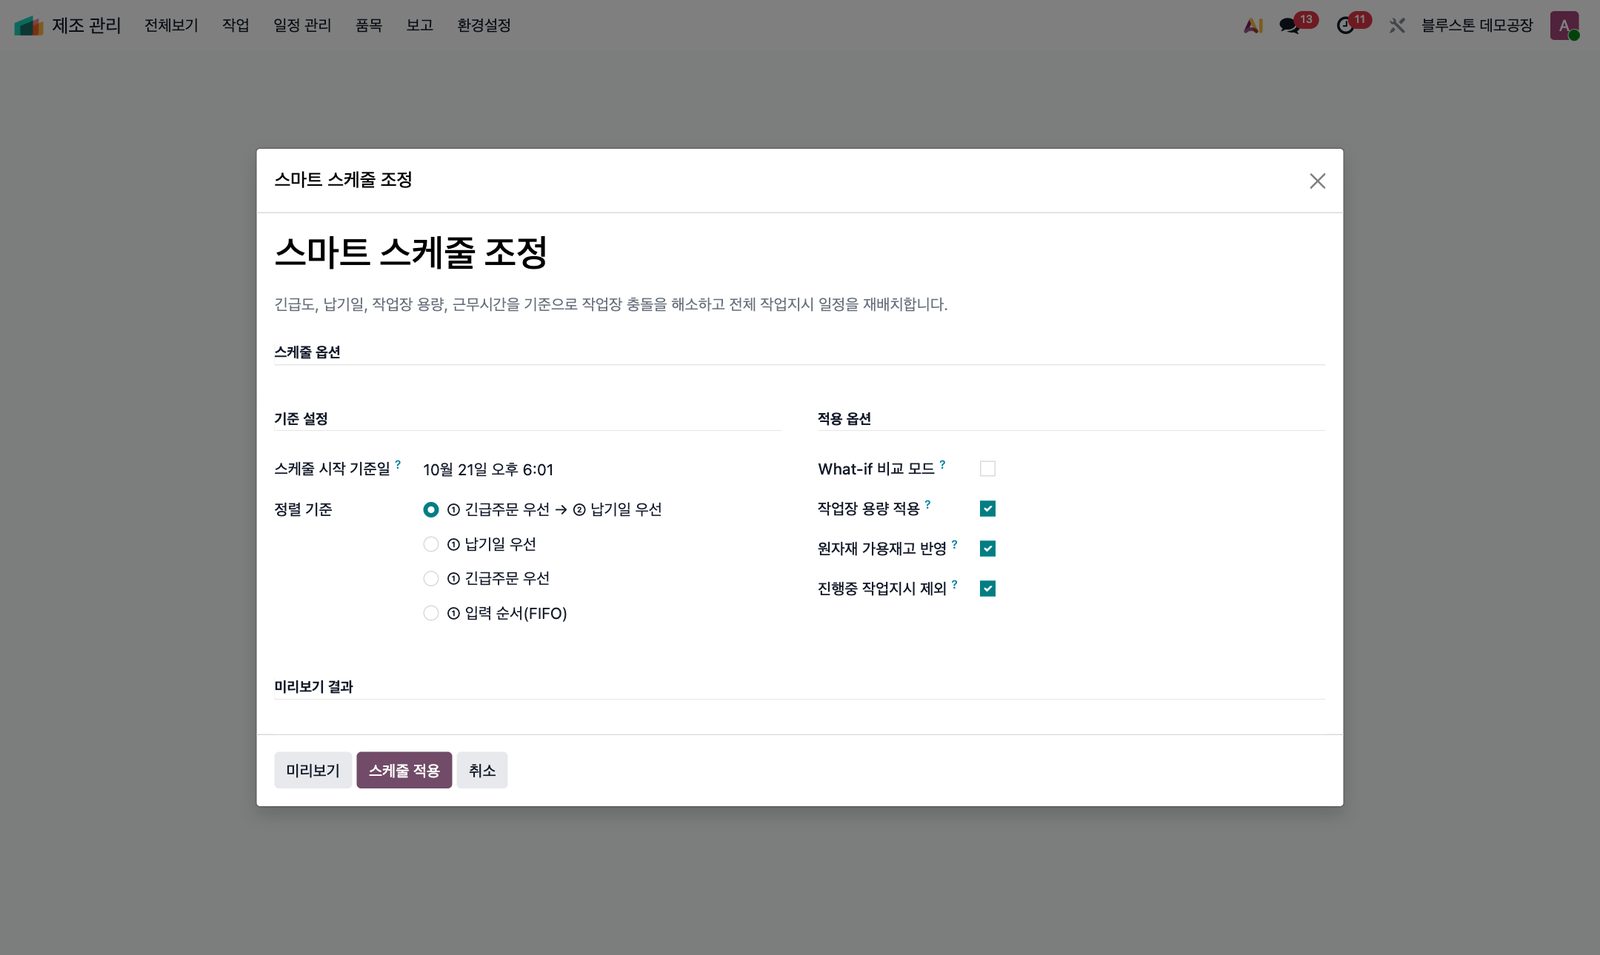Open the 일정 관리 menu
The image size is (1600, 955).
302,26
